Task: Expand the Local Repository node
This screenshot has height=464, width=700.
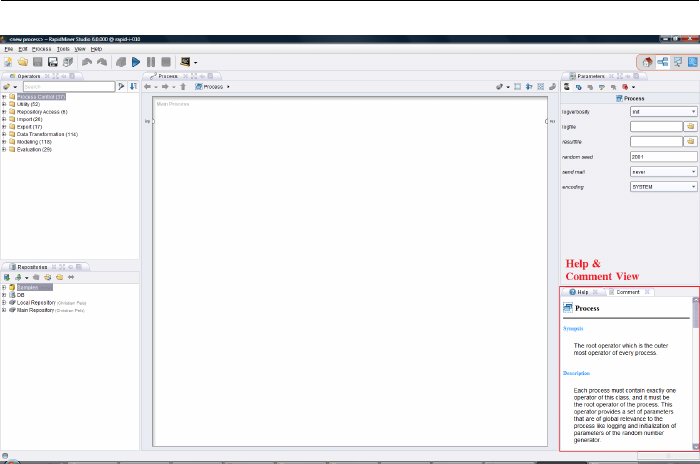Action: pos(4,302)
